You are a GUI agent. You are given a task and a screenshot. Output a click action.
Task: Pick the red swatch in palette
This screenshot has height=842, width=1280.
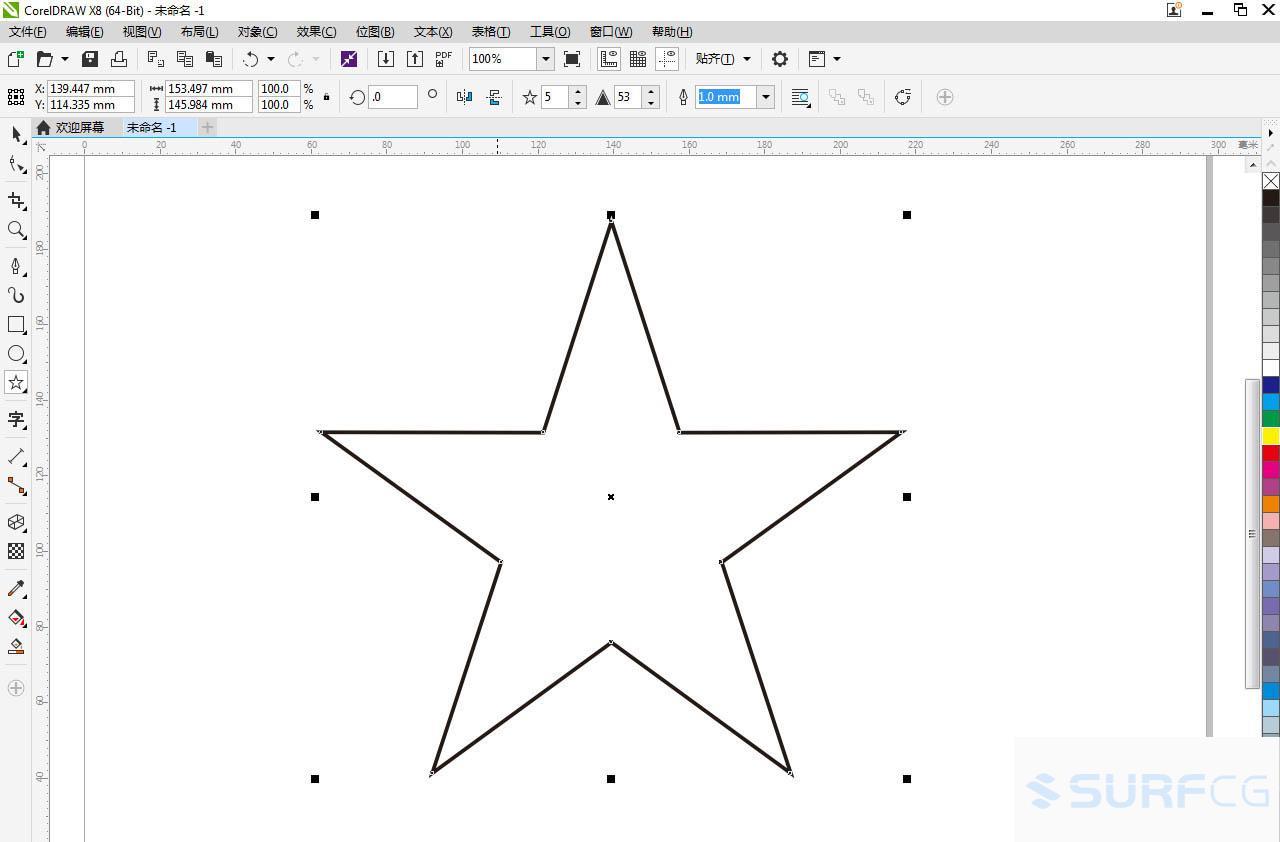(1270, 453)
